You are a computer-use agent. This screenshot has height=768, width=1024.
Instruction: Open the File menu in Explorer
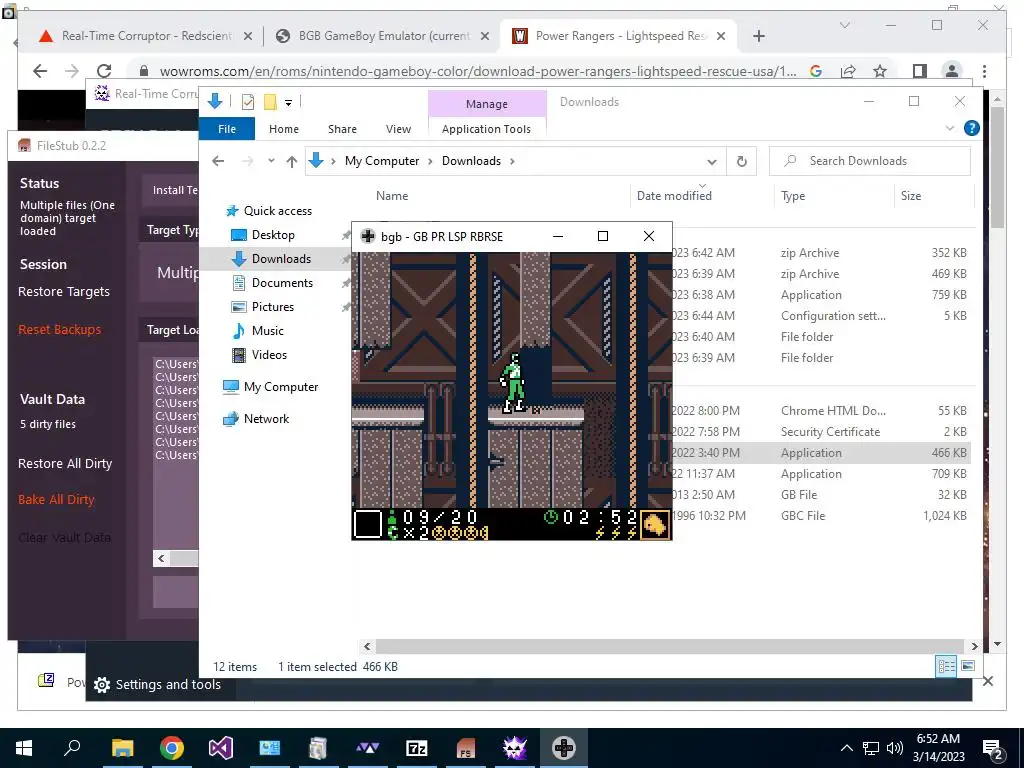pos(227,129)
